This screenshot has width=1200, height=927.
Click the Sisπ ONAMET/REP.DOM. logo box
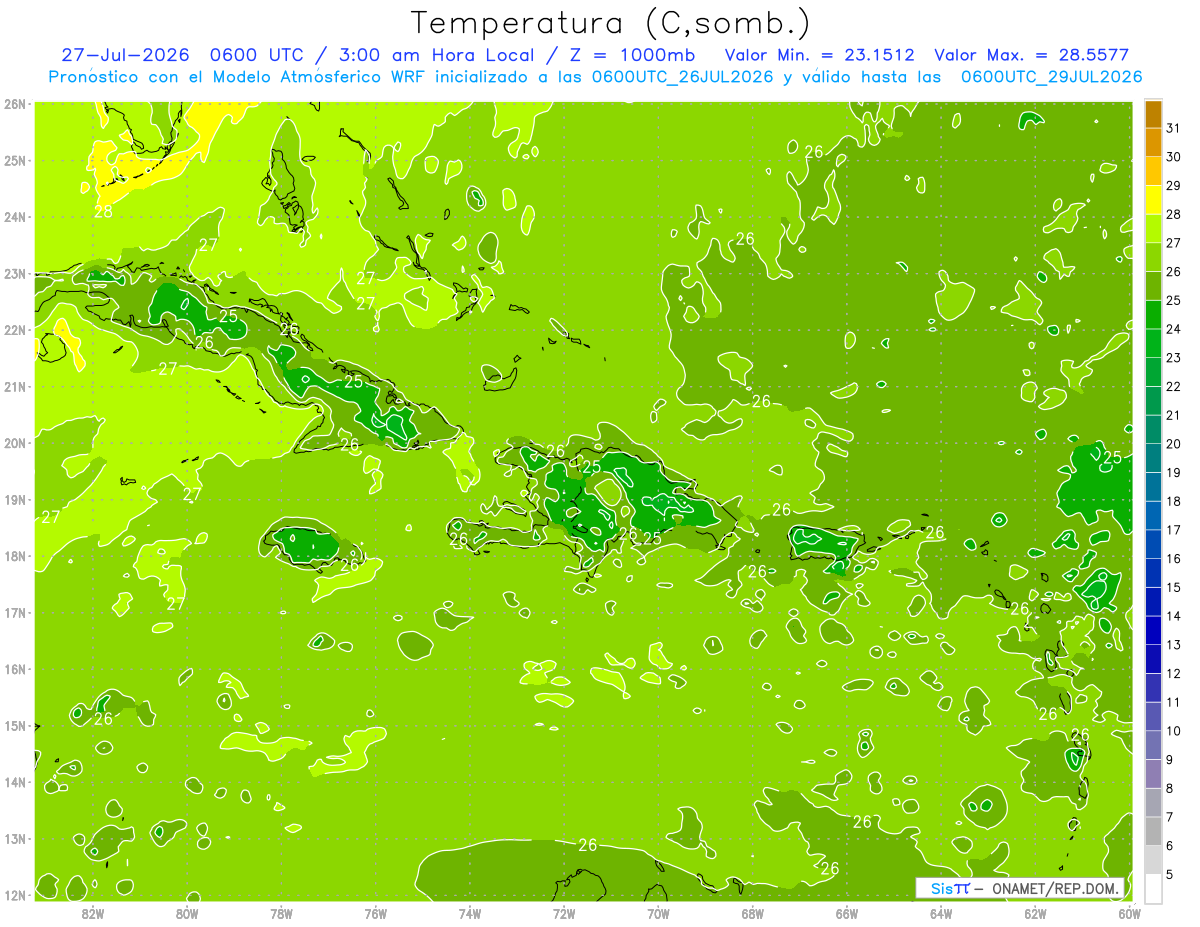[1020, 888]
